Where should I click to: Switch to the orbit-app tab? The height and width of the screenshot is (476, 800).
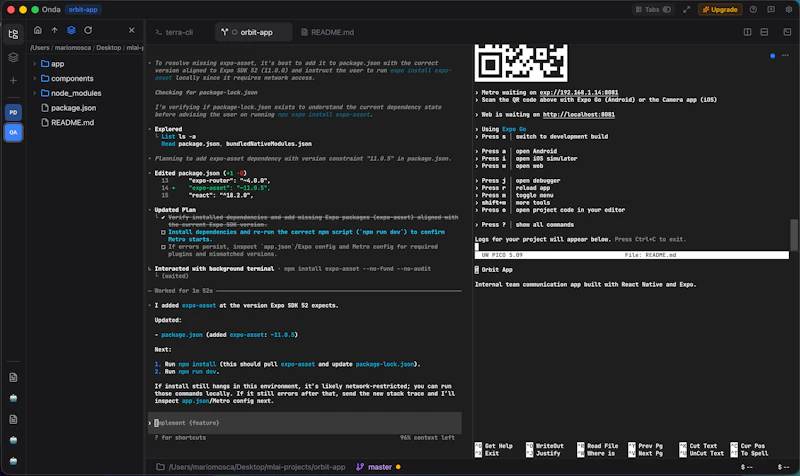[253, 32]
